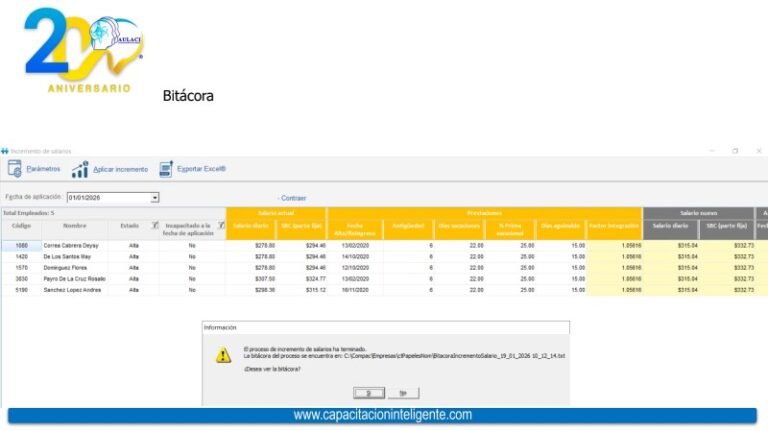768x431 pixels.
Task: Click the $324.77 SBC cell
Action: pyautogui.click(x=302, y=279)
